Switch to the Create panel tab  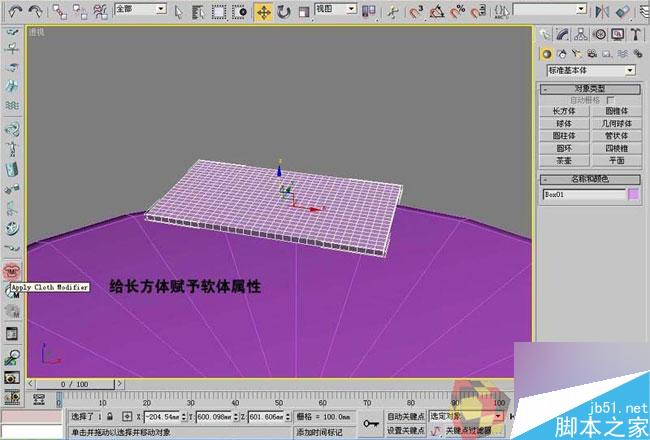point(545,34)
